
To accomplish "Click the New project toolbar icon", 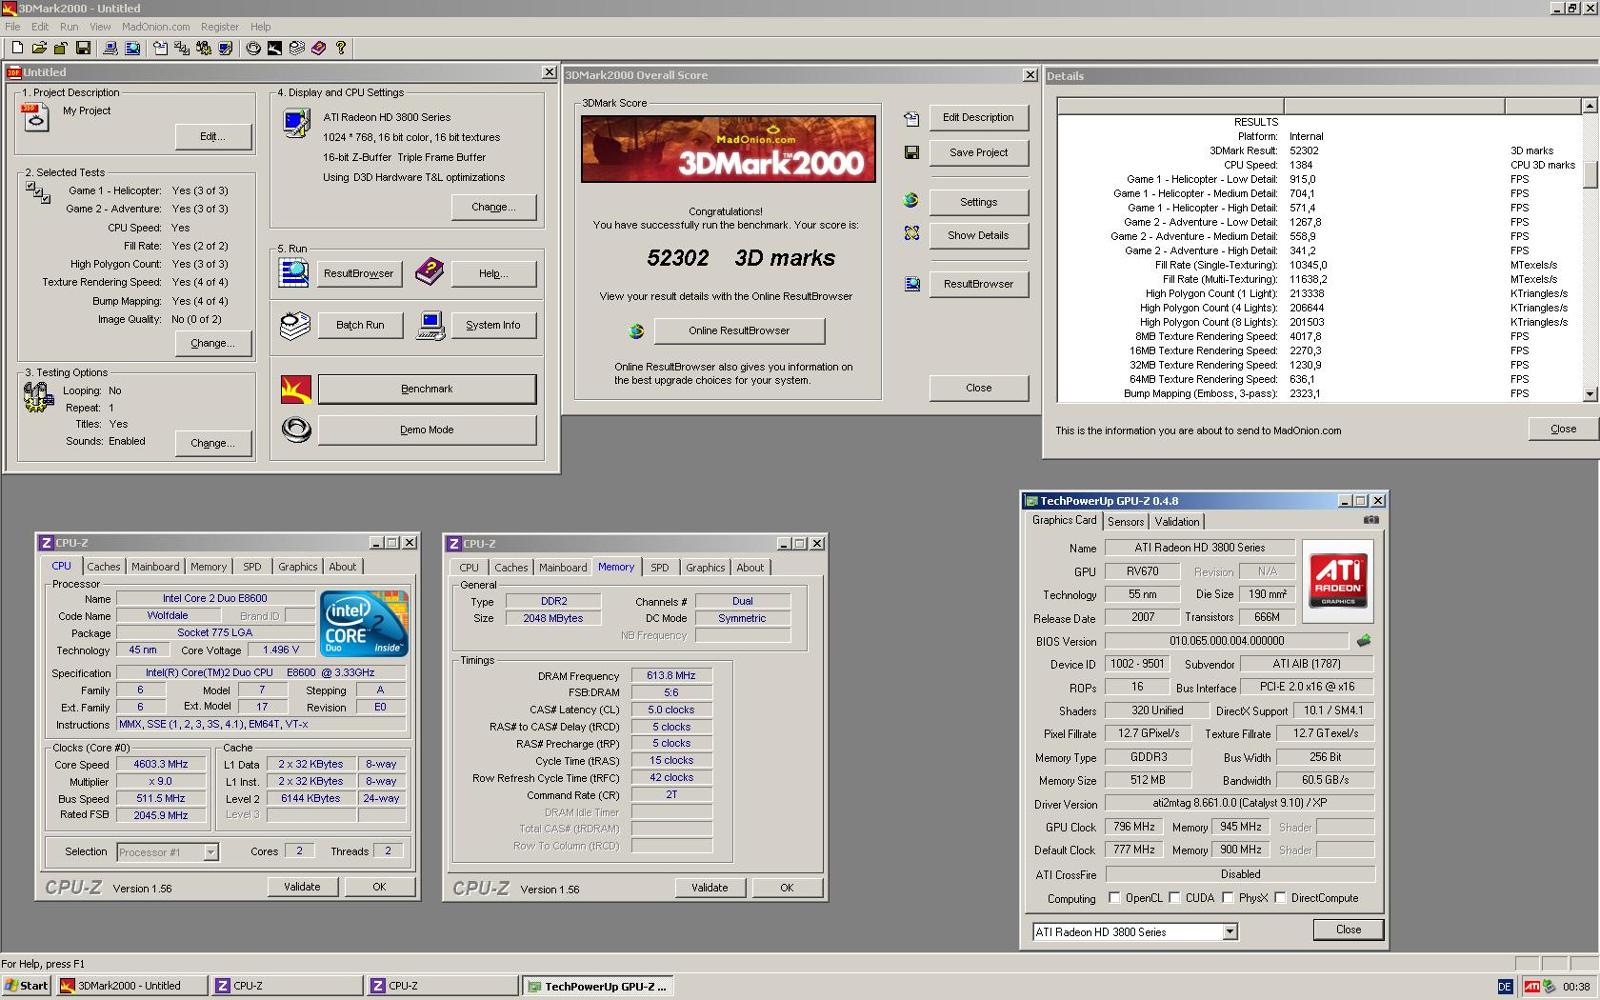I will (x=17, y=47).
